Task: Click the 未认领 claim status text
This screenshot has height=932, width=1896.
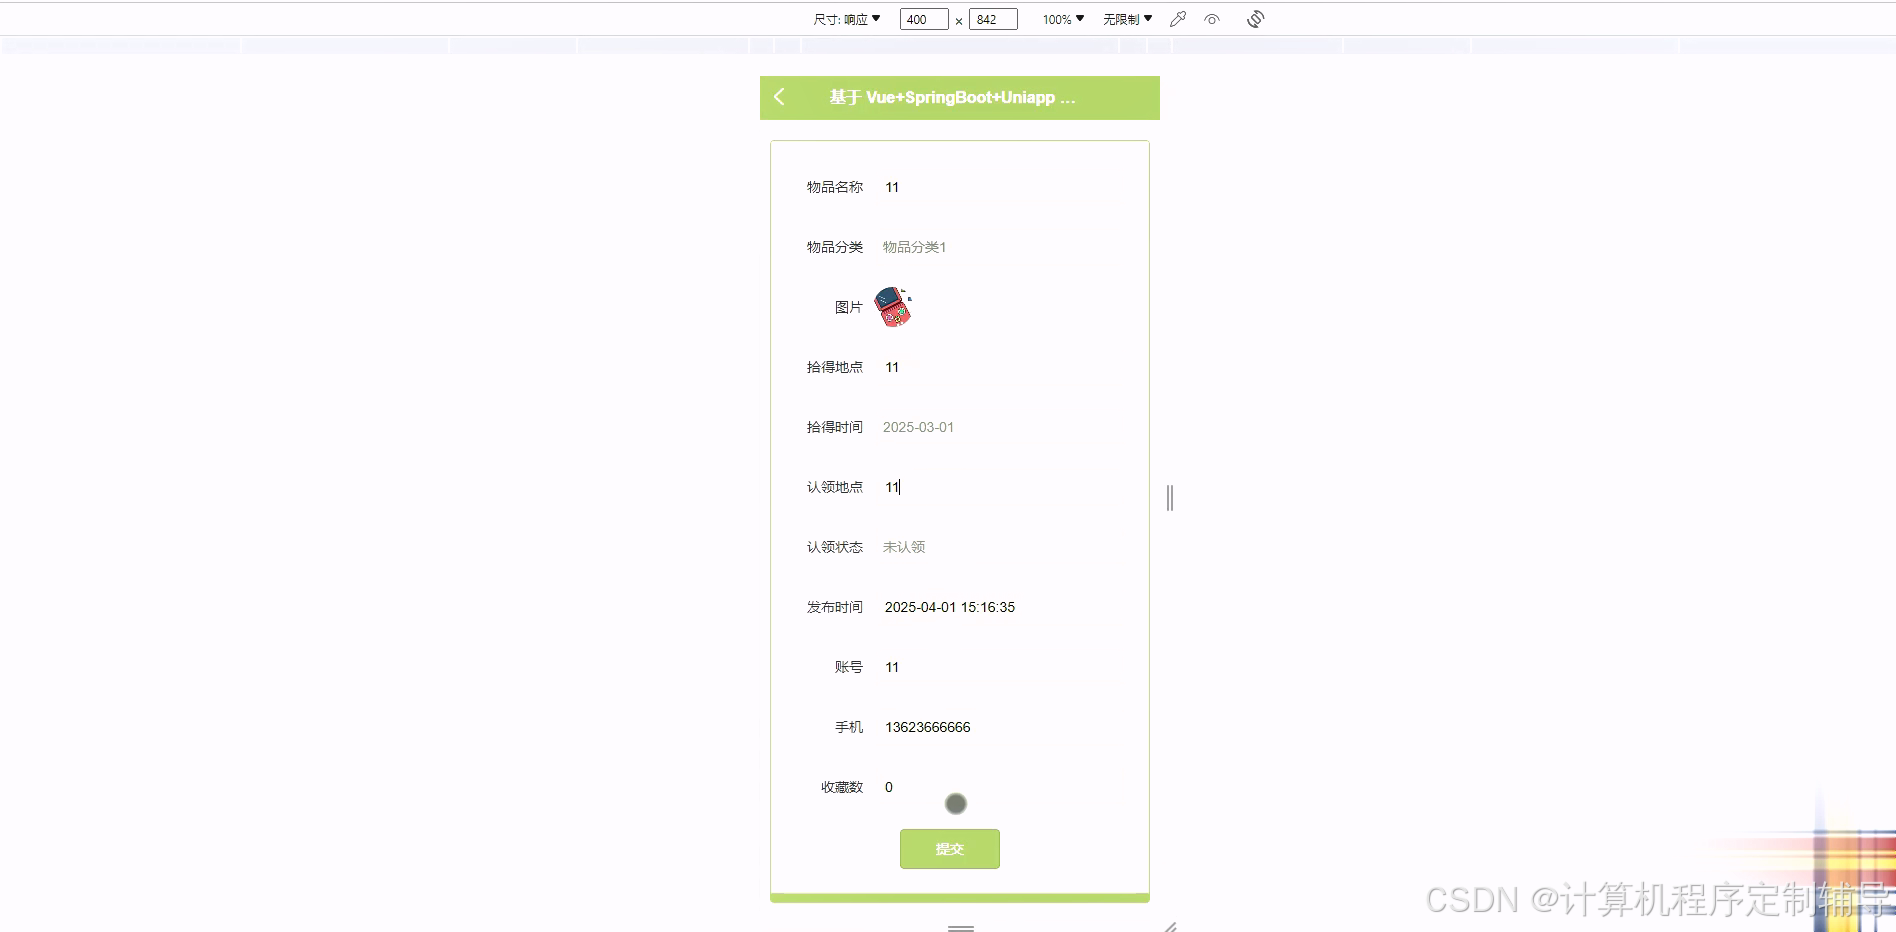Action: click(x=903, y=547)
